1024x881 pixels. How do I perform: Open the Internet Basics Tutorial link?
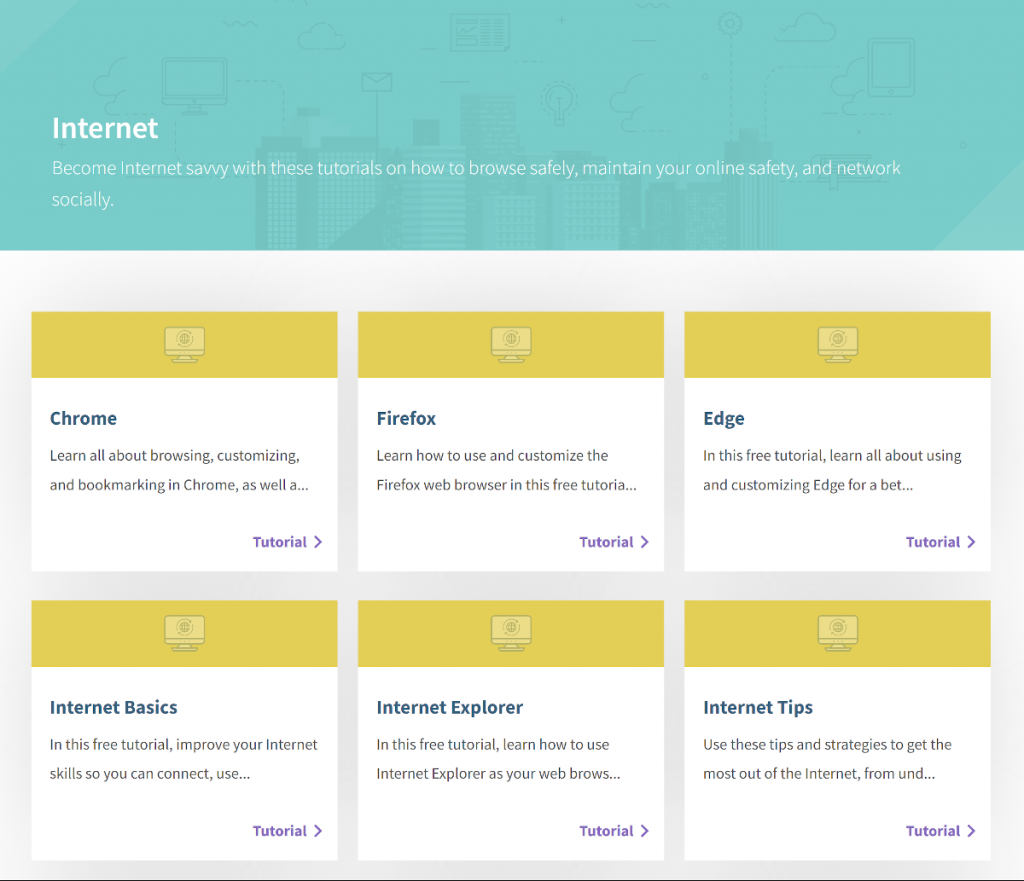point(280,831)
